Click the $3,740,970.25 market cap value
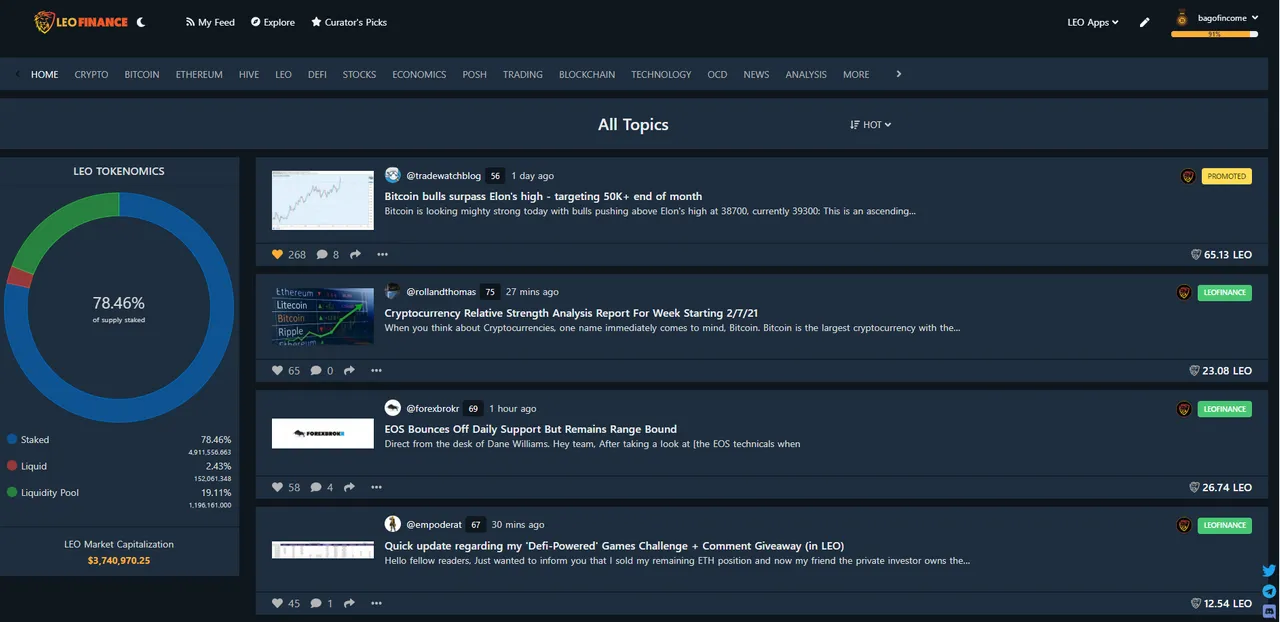Screen dimensions: 1280x622 coord(119,561)
